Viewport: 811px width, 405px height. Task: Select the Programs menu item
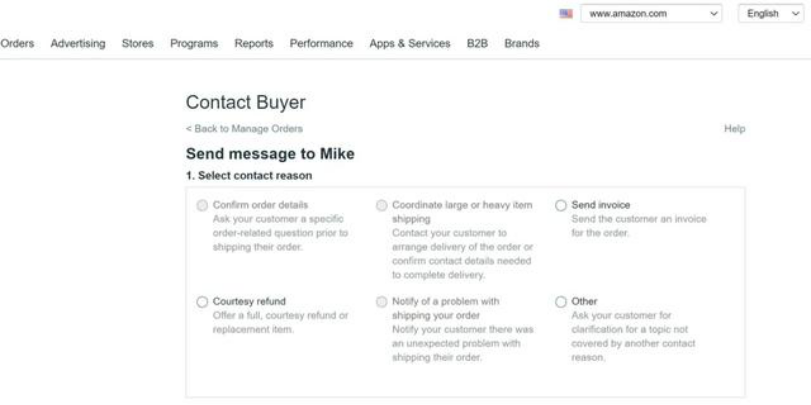[x=194, y=44]
